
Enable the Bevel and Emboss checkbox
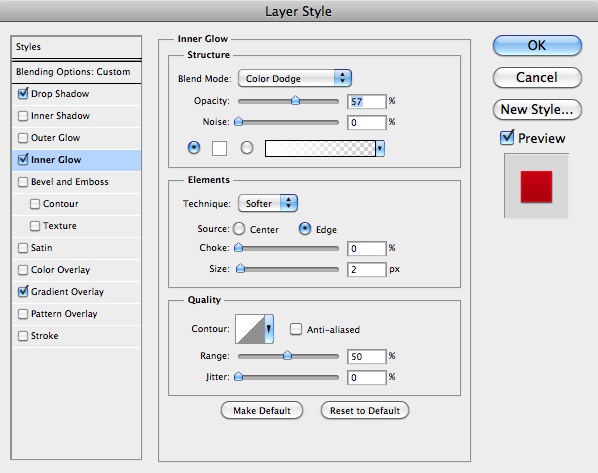click(x=23, y=182)
